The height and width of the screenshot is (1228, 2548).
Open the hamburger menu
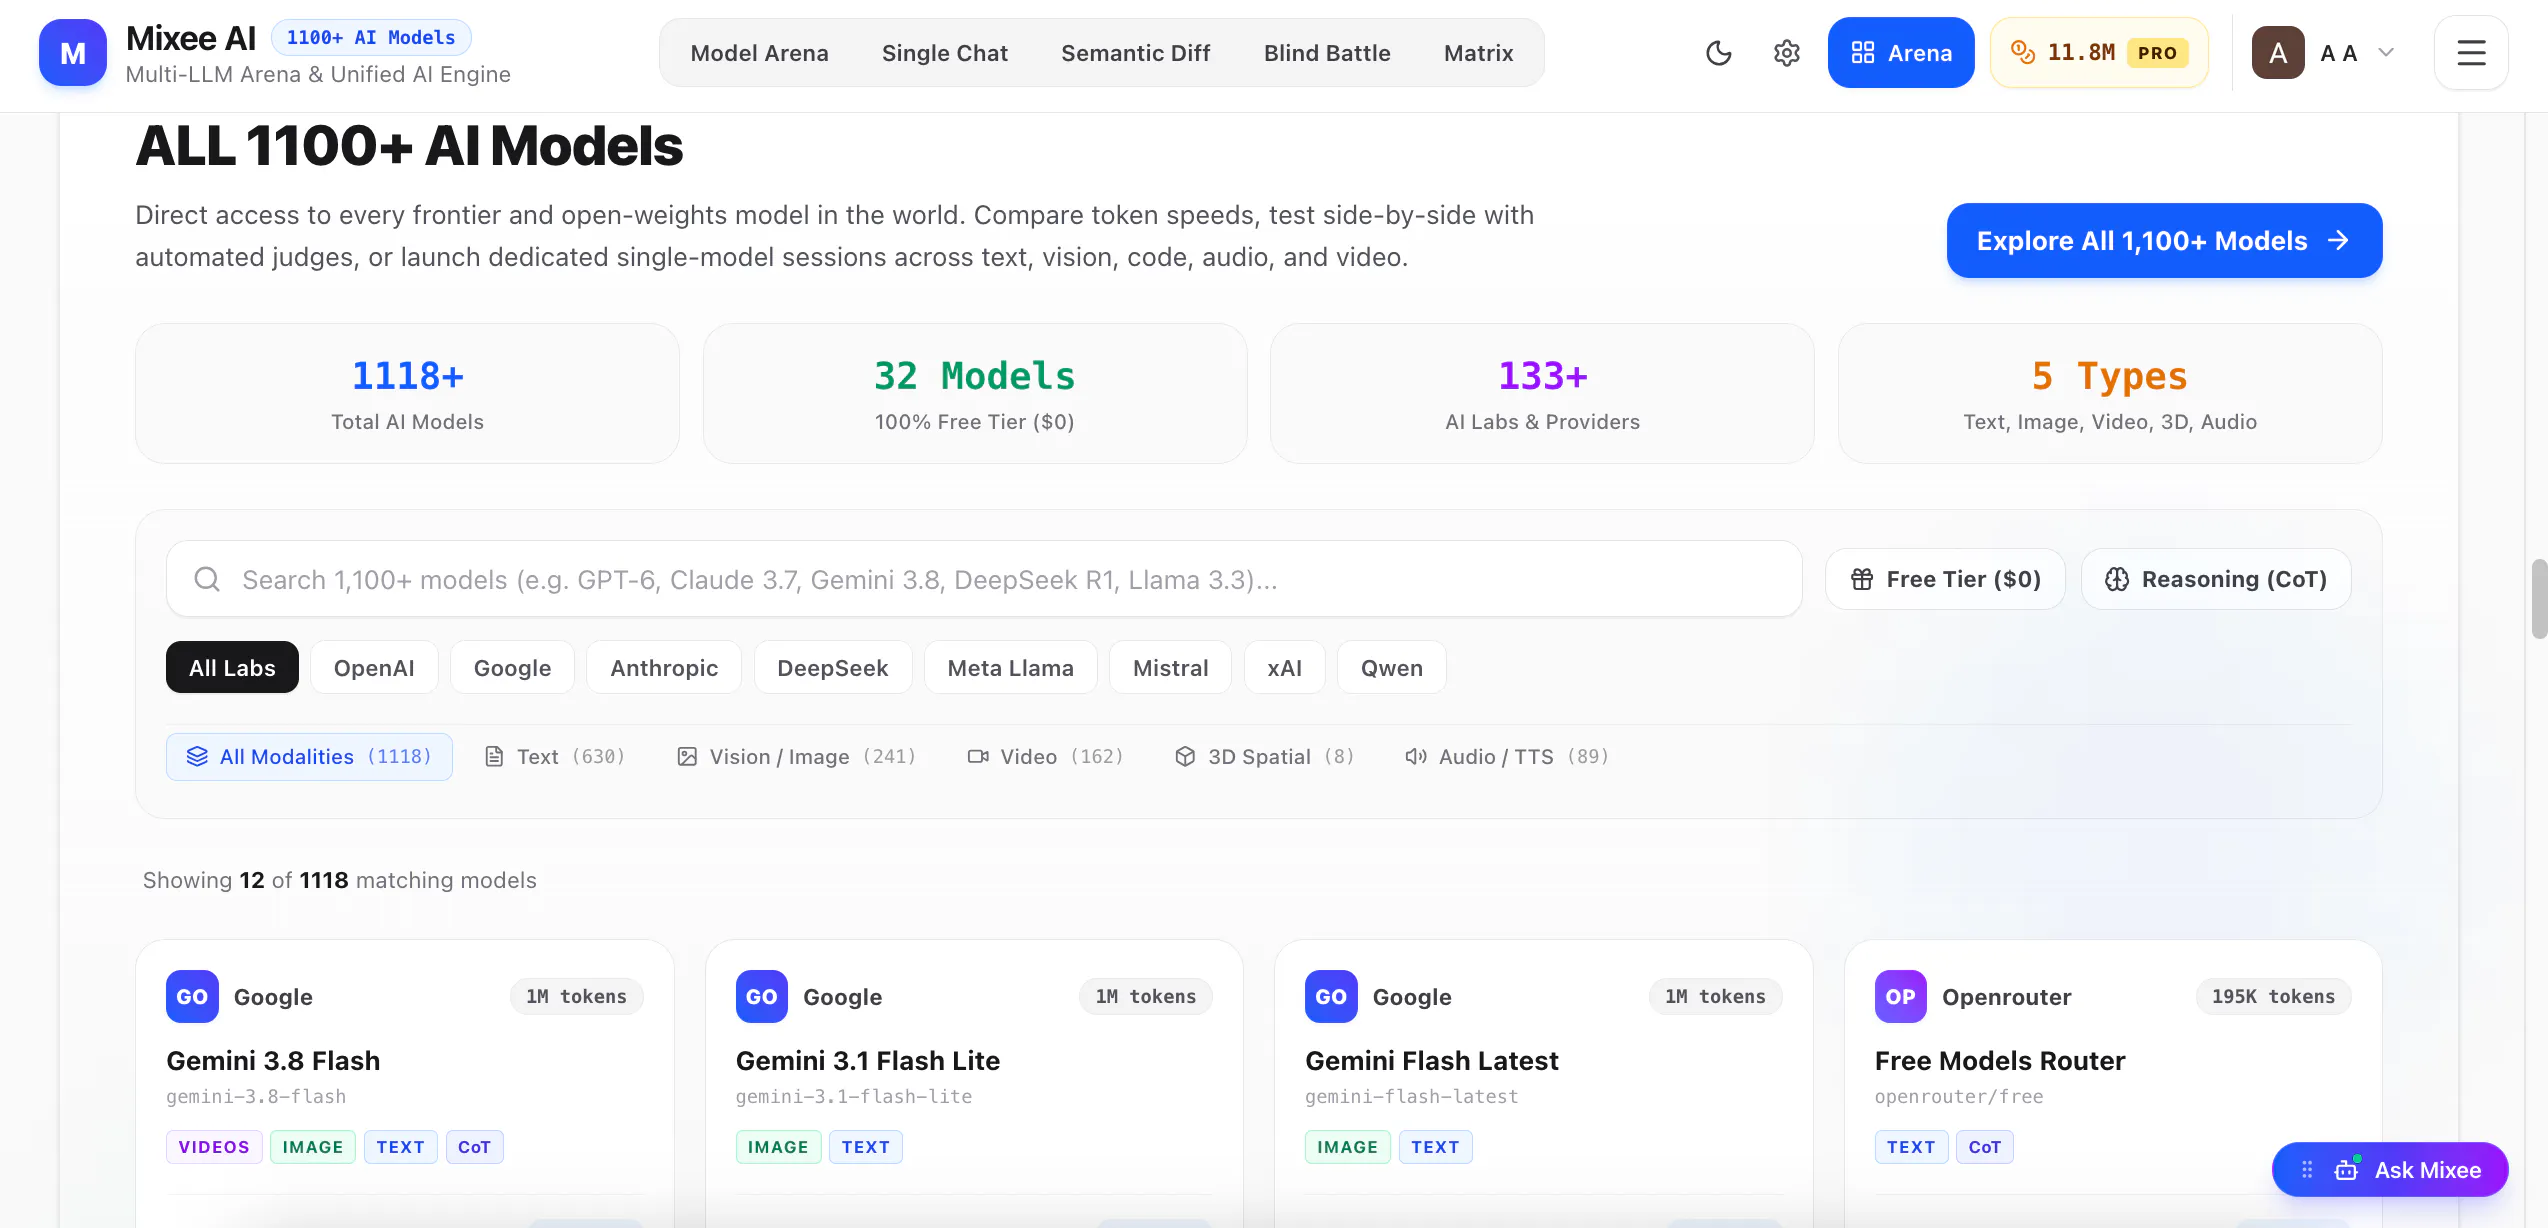(2471, 53)
